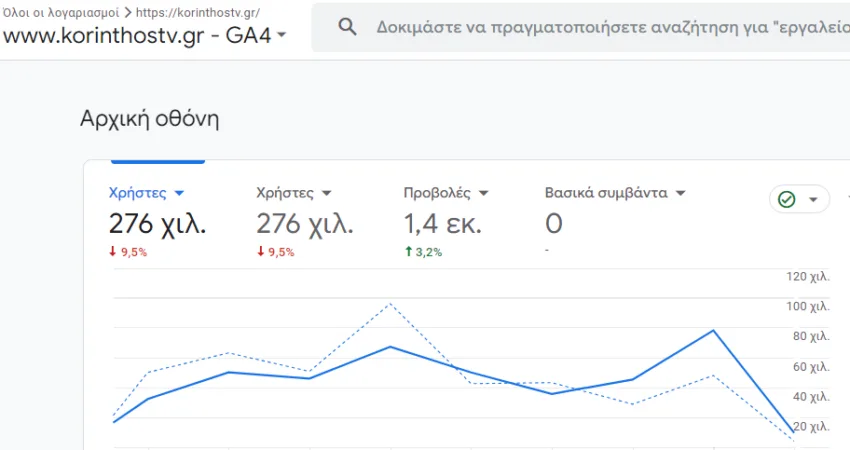
Task: Open the property selector dropdown arrow near GA4
Action: pos(281,35)
